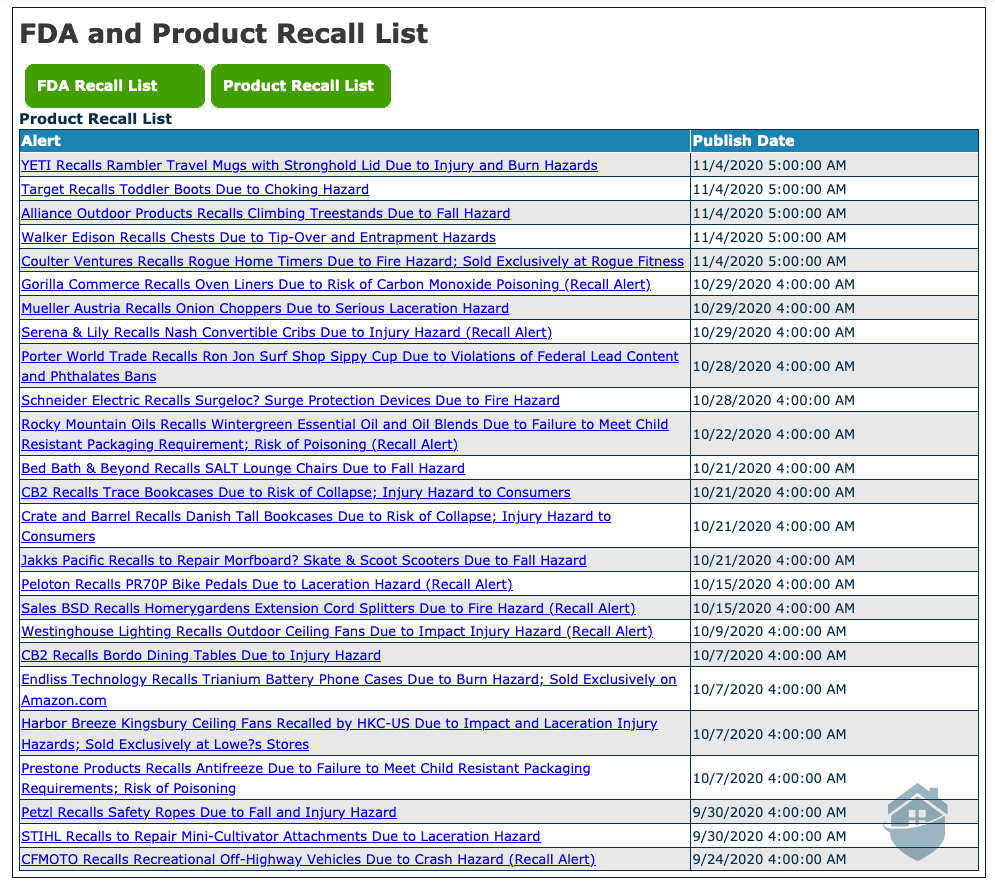The height and width of the screenshot is (893, 995).
Task: Select the 9/24/2020 4:00:00 AM date cell
Action: coord(834,859)
